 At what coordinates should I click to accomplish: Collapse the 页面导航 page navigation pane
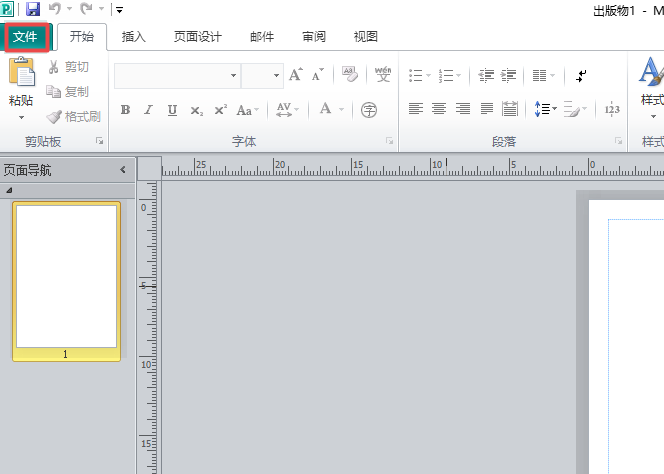(123, 170)
